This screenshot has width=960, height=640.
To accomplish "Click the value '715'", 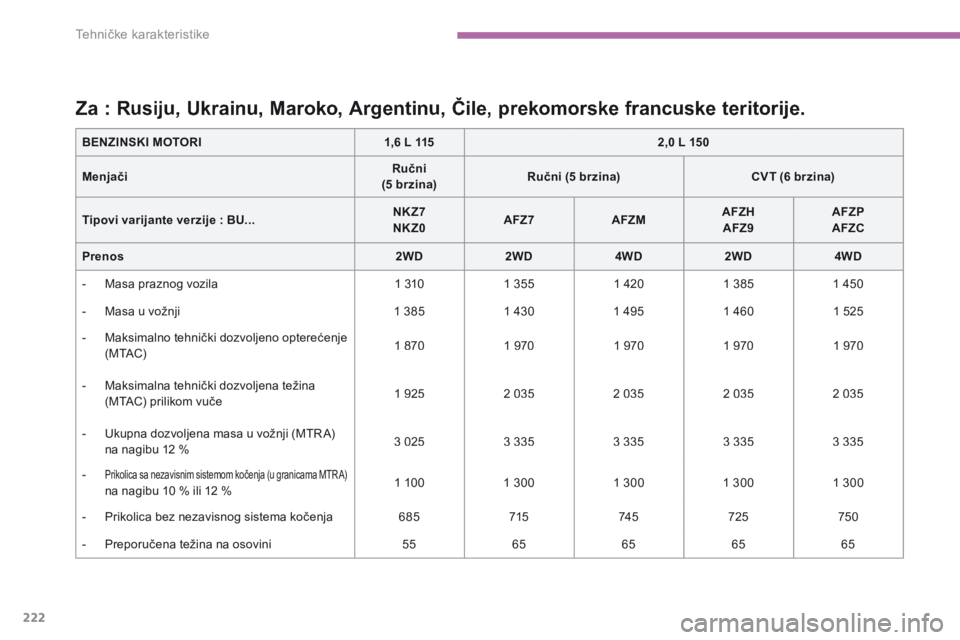I will (519, 516).
